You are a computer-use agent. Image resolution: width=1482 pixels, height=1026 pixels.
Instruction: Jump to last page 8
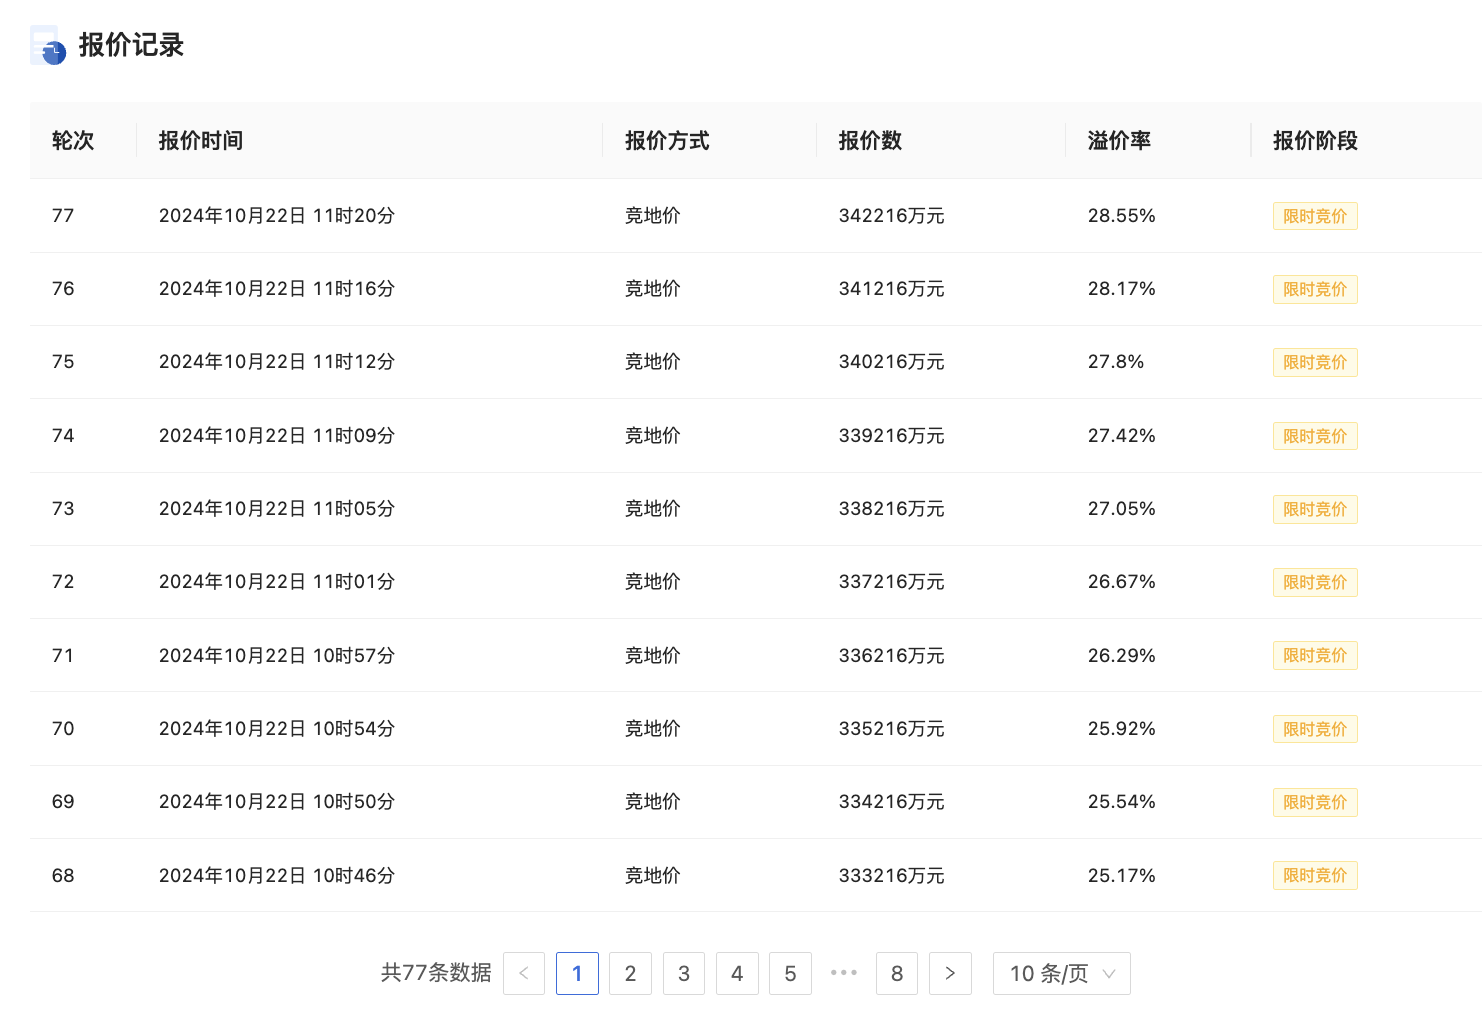click(x=897, y=973)
